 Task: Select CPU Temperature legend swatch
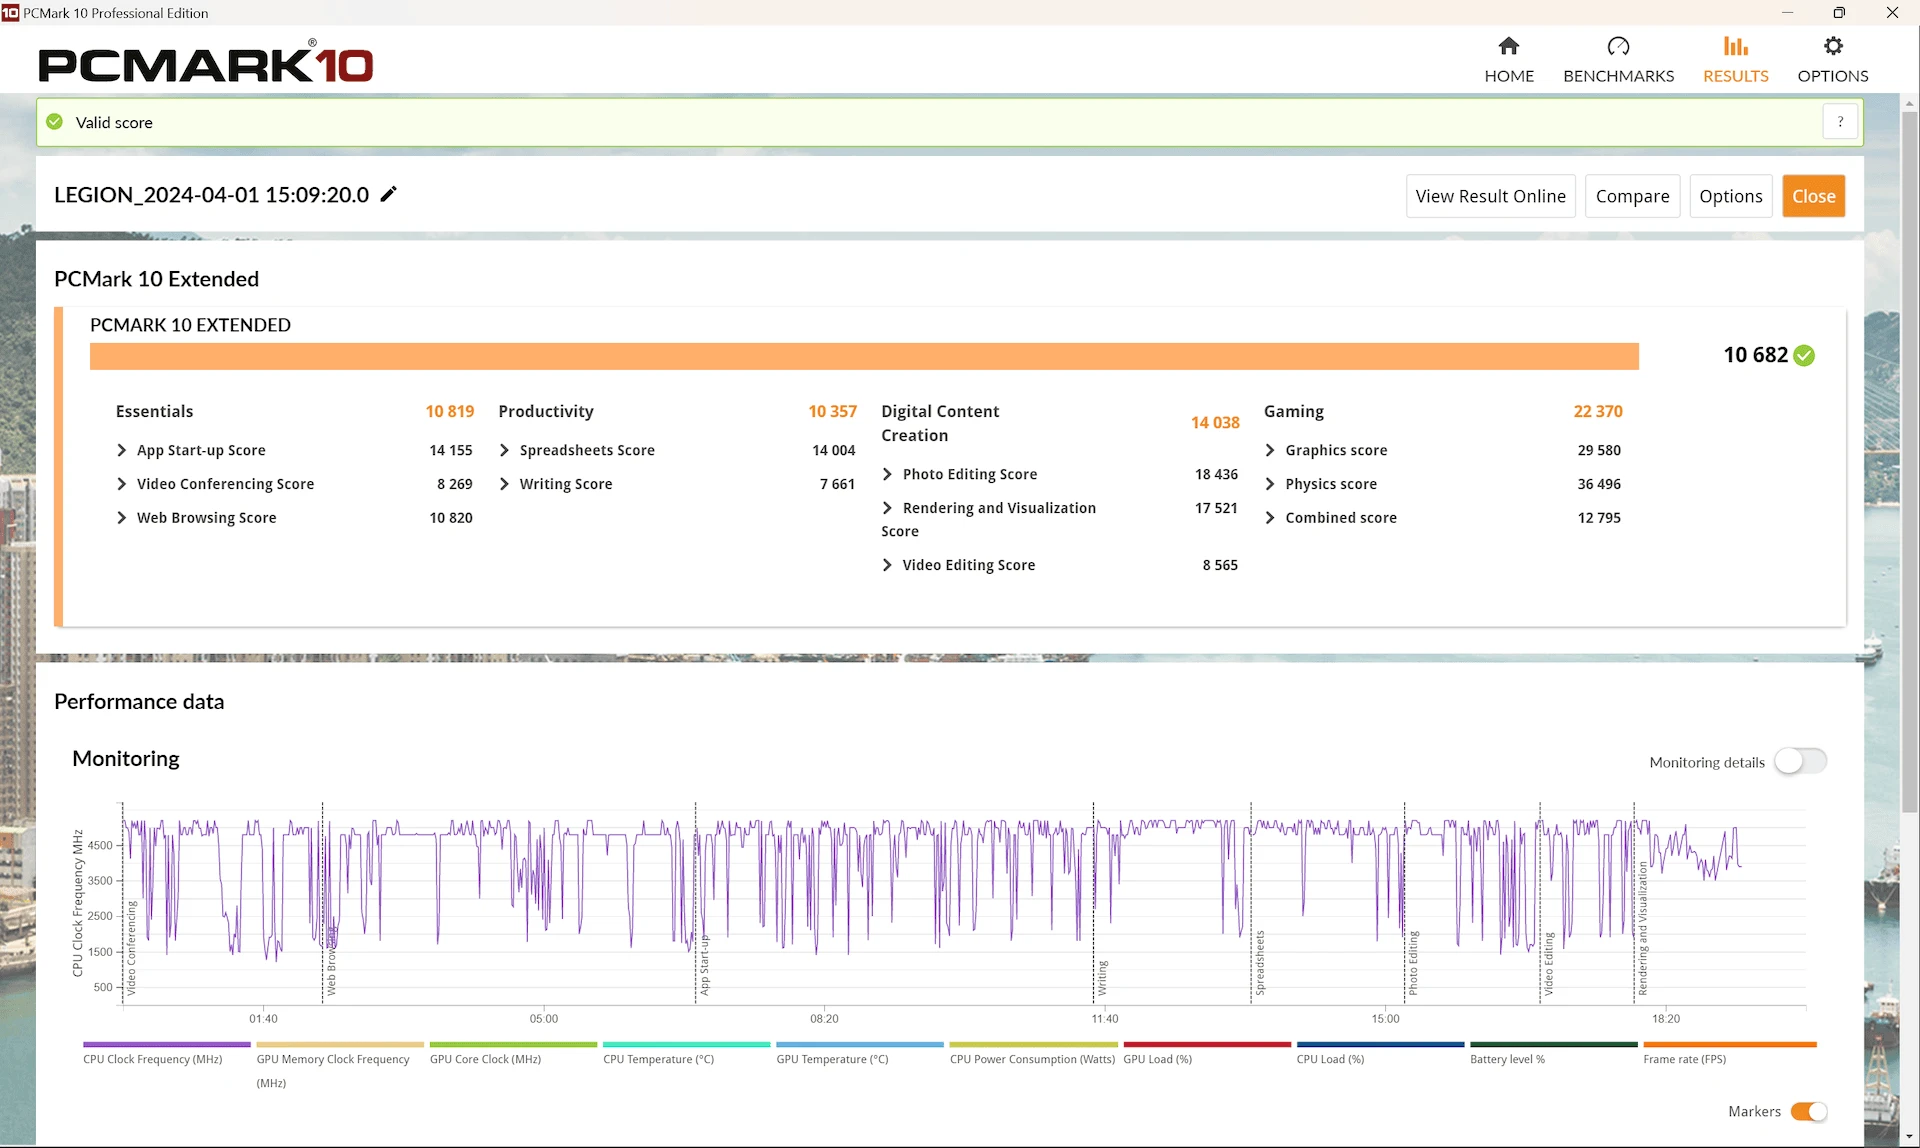pyautogui.click(x=686, y=1044)
